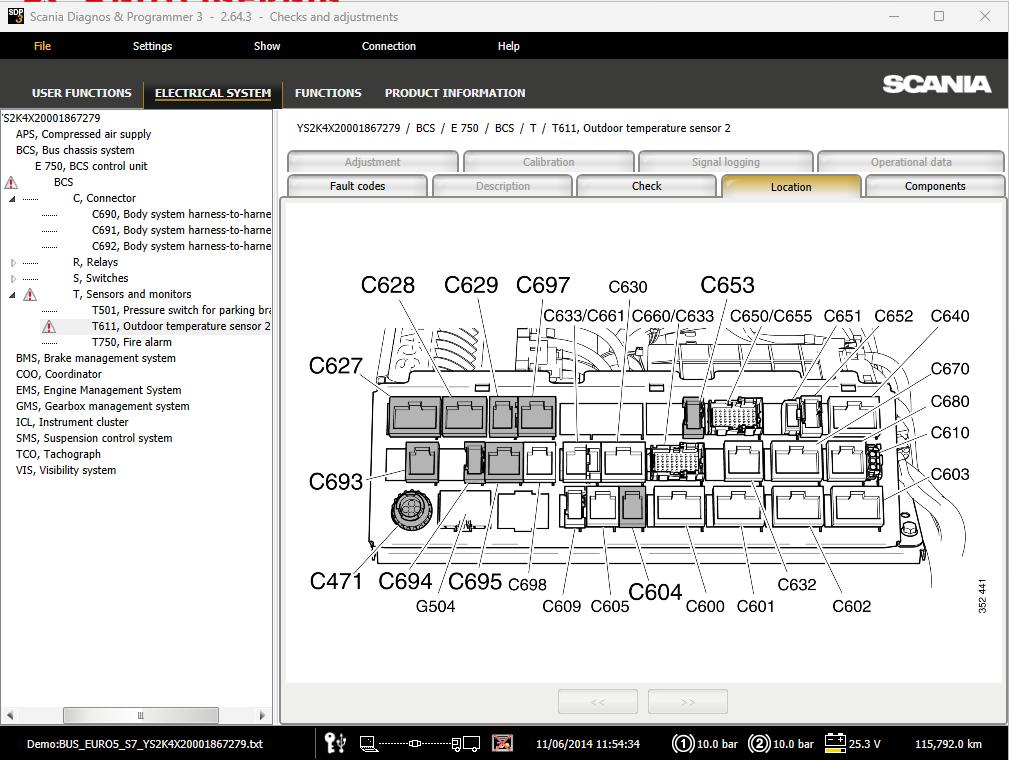Click the Signal logging tab
Viewport: 1009px width, 760px height.
[726, 162]
